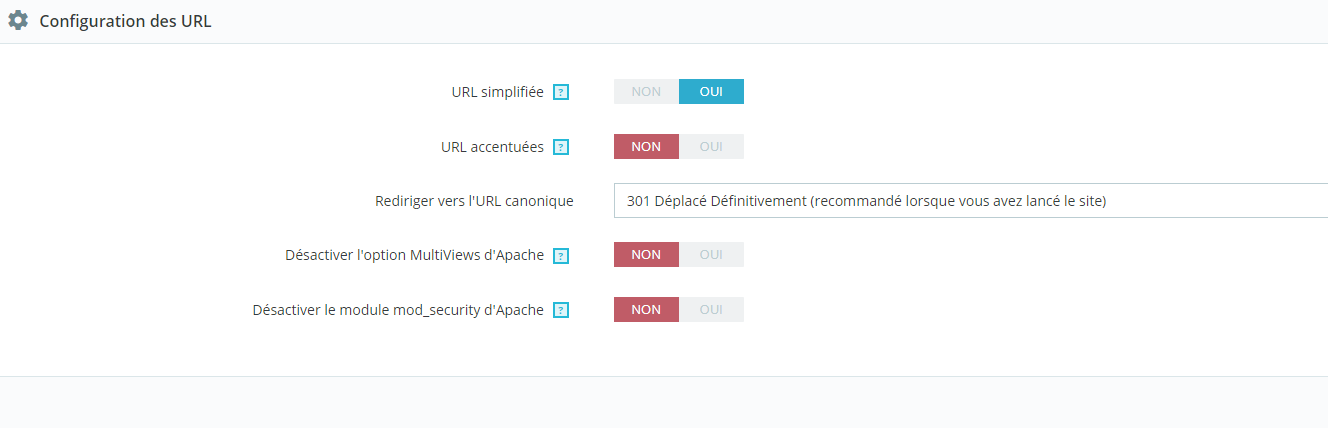
Task: Click the gear icon beside Configuration des URL
Action: click(18, 21)
